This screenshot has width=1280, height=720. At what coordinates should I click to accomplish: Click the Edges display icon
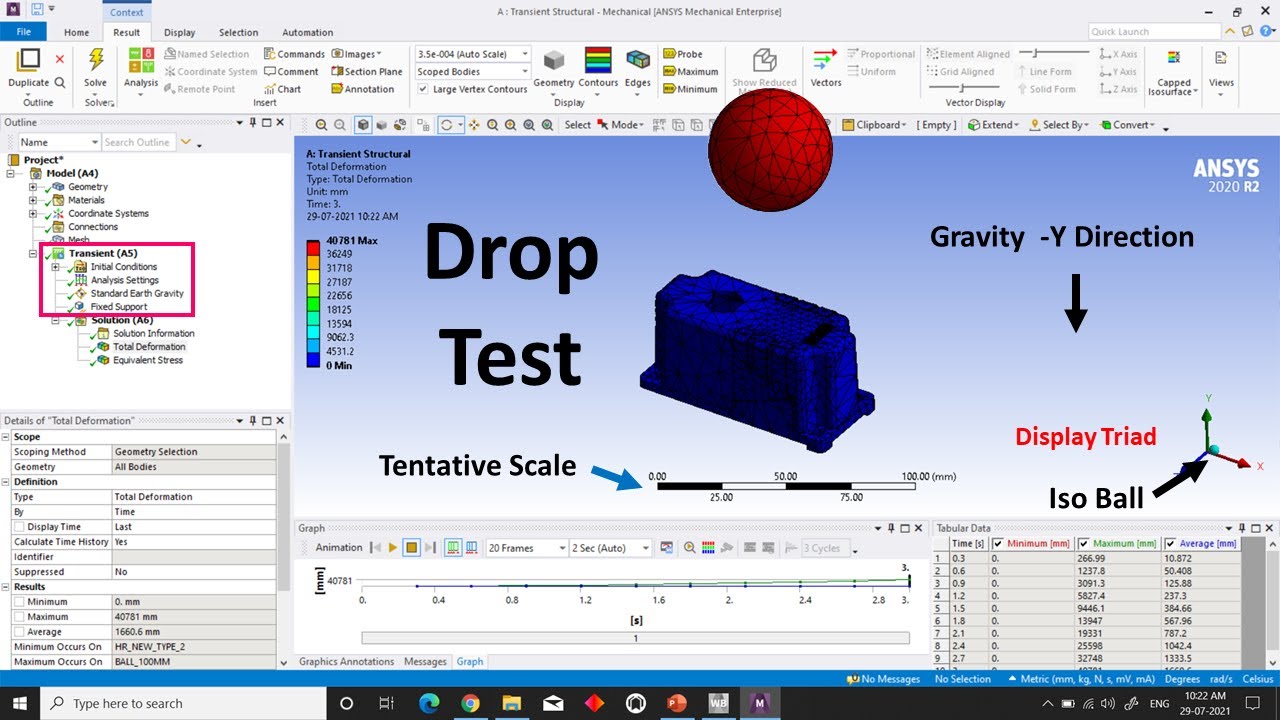click(638, 60)
